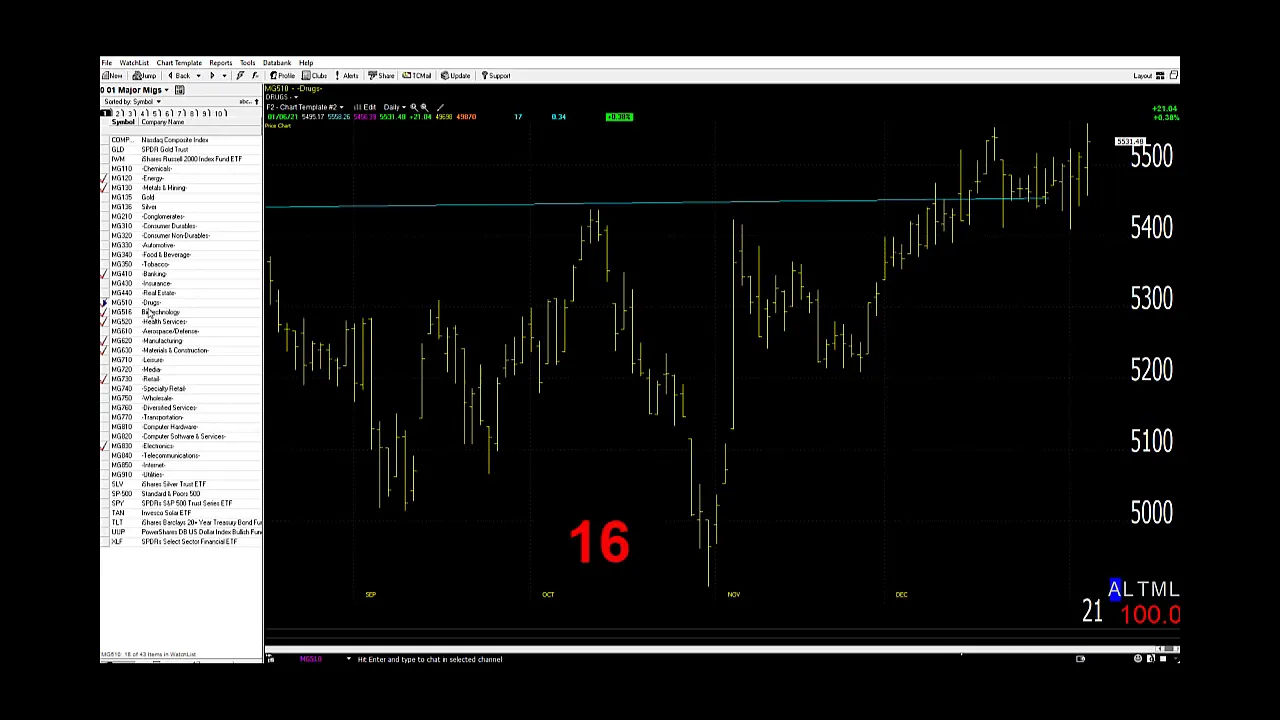Click the Edit chart bars icon
This screenshot has width=1280, height=720.
366,107
